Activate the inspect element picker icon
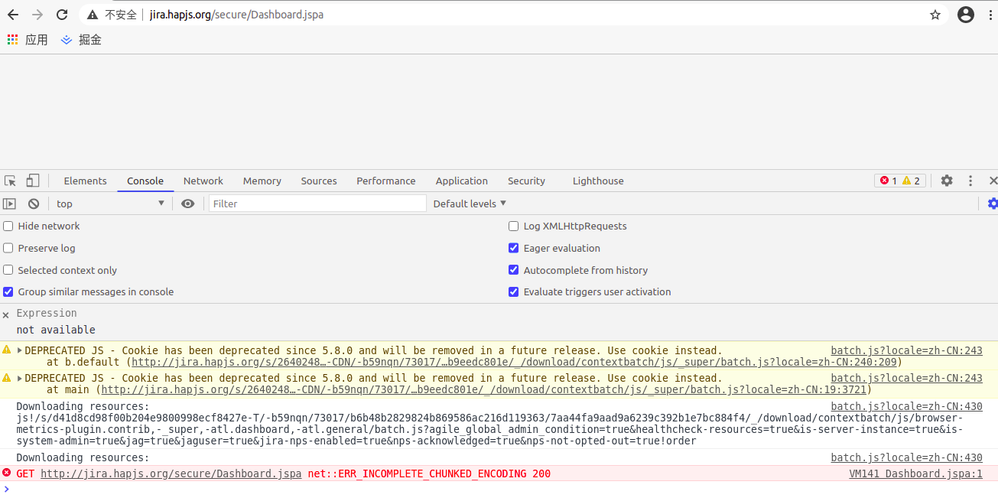 click(10, 181)
